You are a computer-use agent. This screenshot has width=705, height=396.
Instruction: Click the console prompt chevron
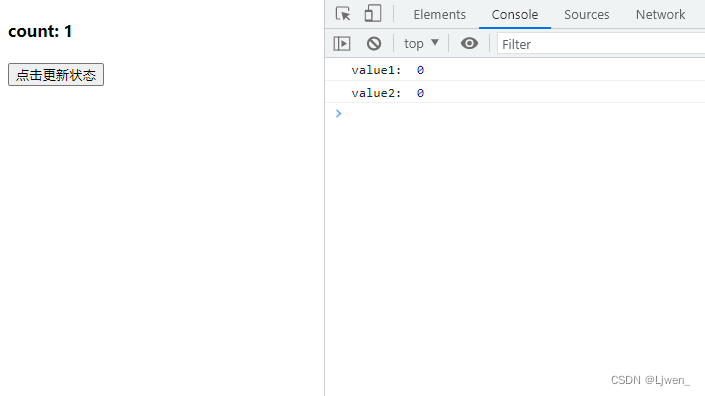(x=339, y=114)
